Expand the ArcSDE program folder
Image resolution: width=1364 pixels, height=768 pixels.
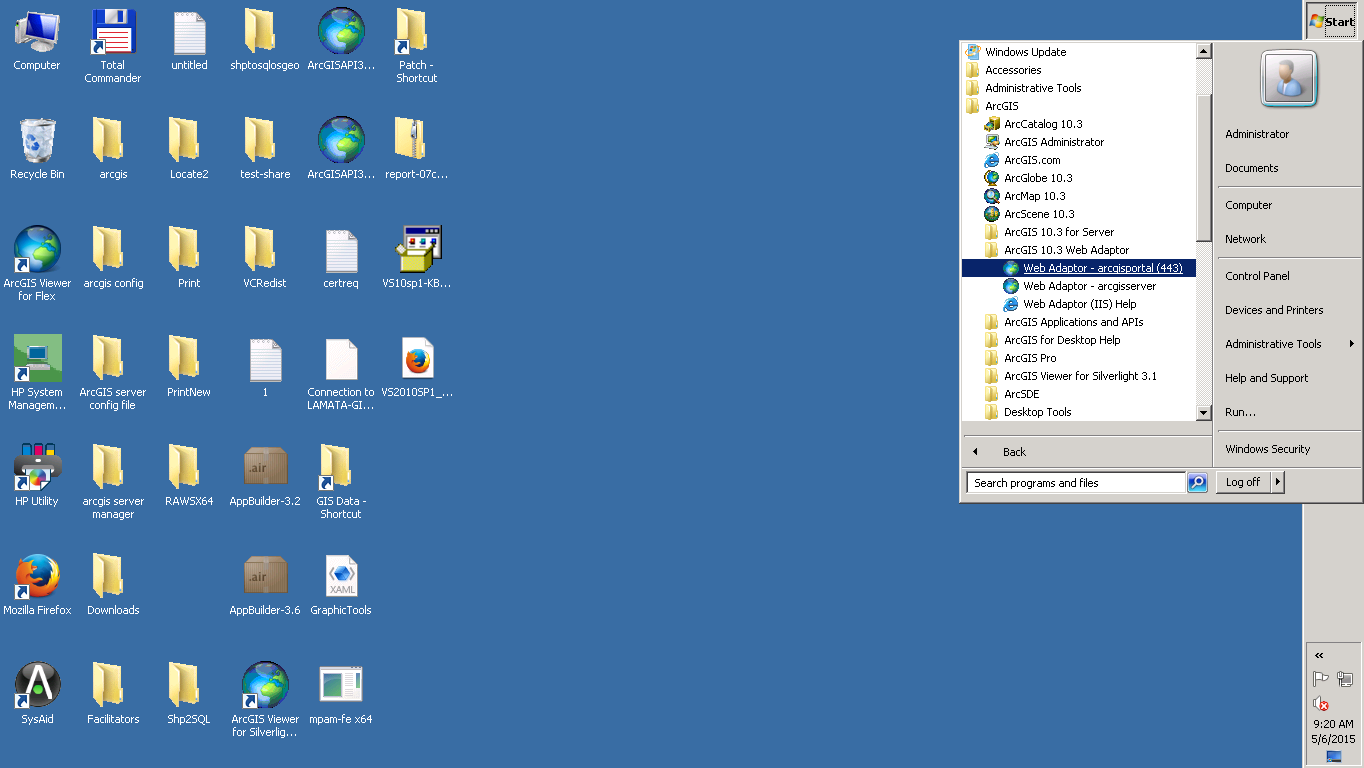[x=1021, y=394]
